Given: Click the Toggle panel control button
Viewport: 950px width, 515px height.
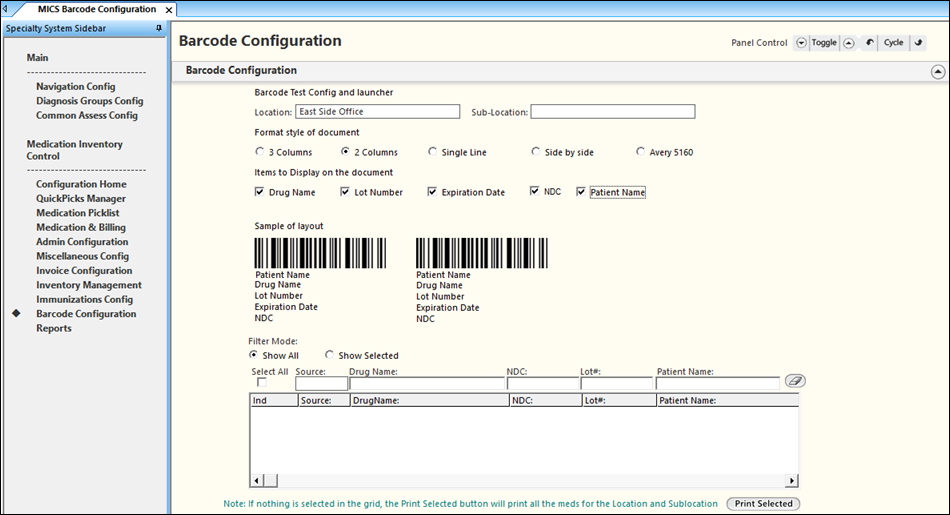Looking at the screenshot, I should pos(824,42).
